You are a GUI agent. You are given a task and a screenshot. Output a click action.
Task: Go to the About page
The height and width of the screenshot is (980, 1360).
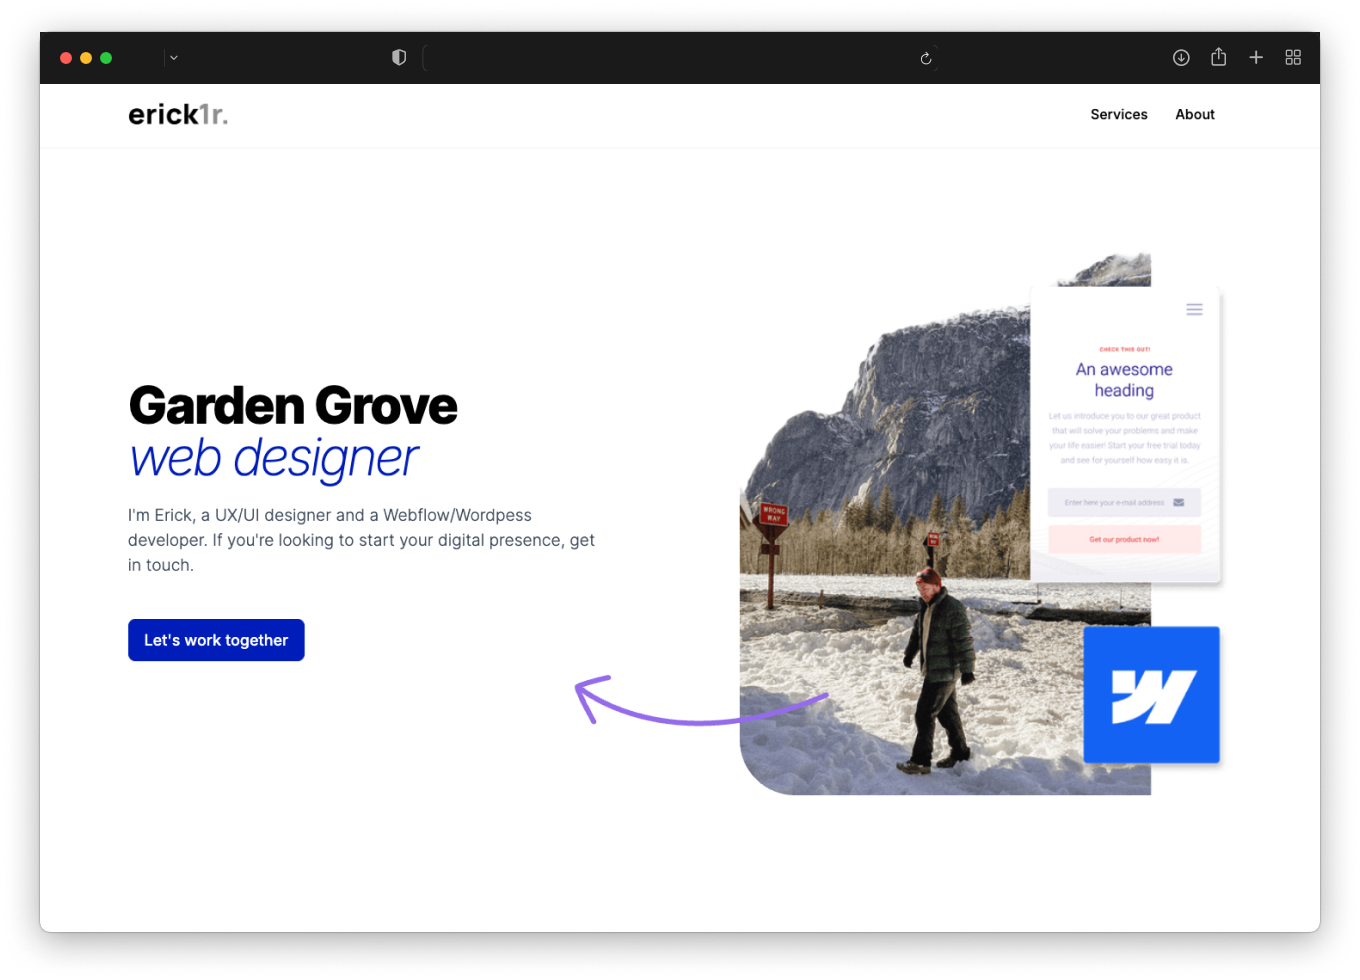coord(1194,114)
